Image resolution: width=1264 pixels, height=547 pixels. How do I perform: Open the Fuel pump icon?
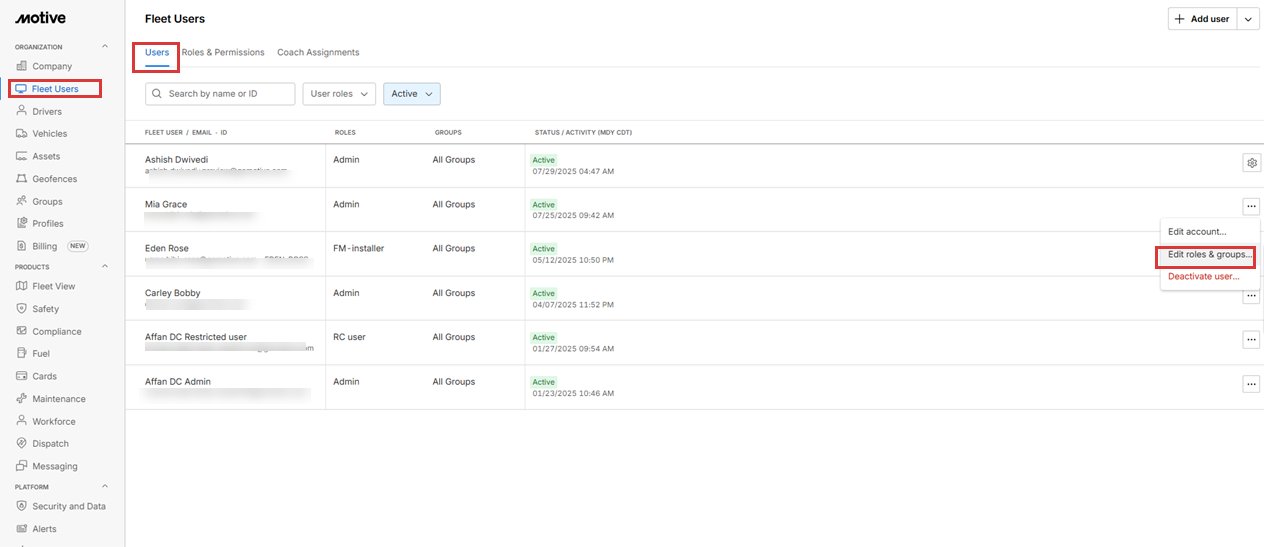point(22,353)
